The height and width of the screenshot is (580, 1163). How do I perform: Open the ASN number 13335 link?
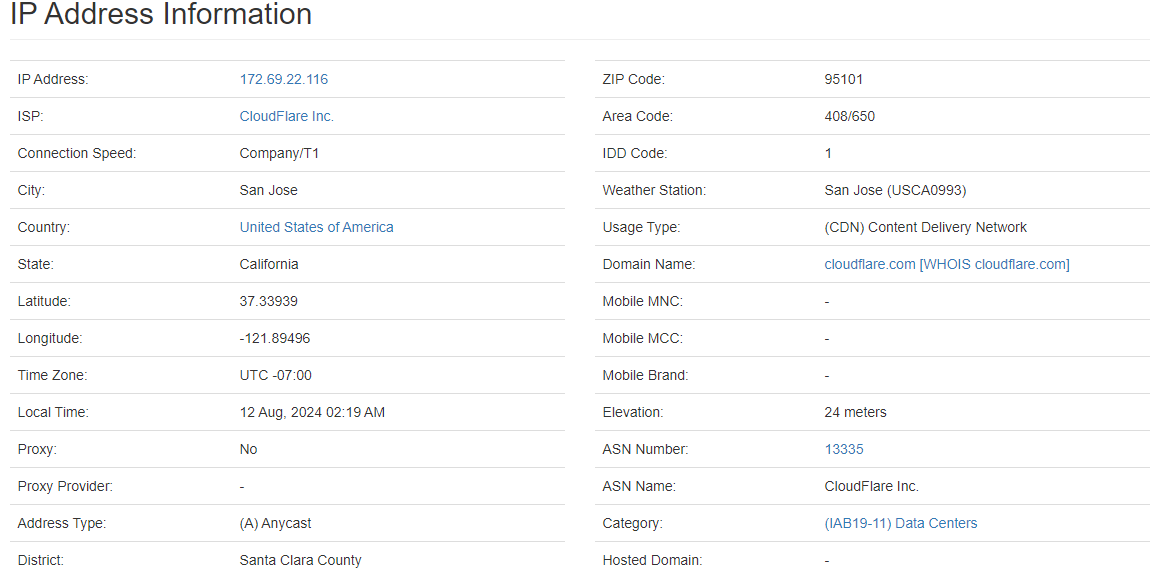tap(843, 449)
